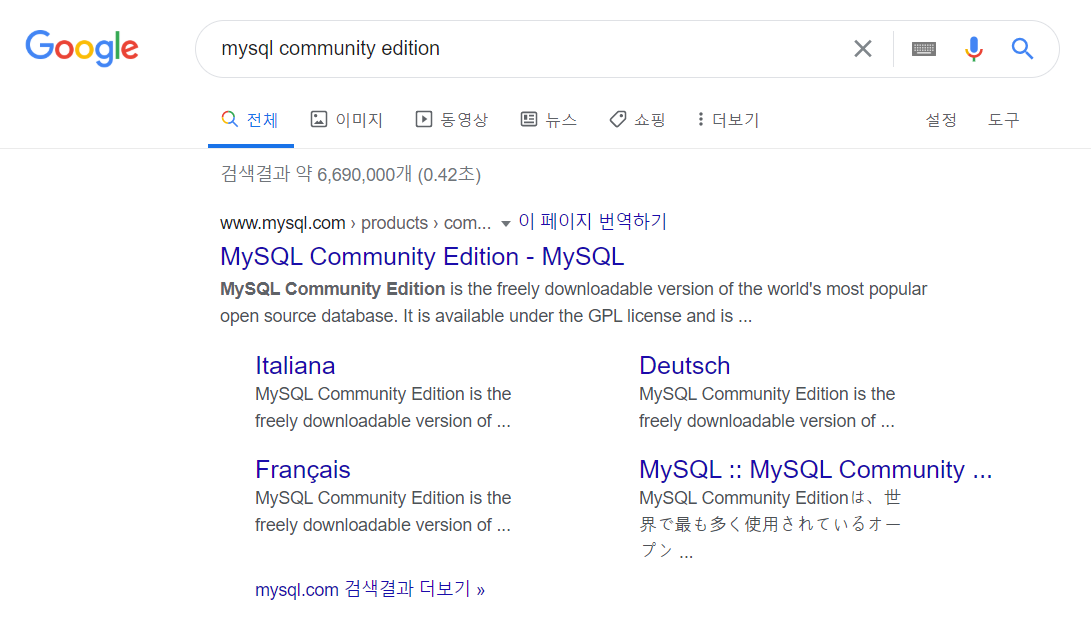Select the 전체 tab
The image size is (1091, 630).
click(x=250, y=120)
